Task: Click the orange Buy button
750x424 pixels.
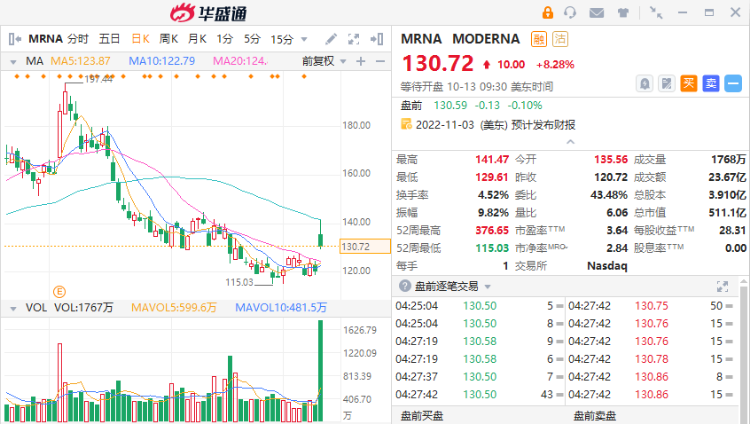Action: pos(688,84)
